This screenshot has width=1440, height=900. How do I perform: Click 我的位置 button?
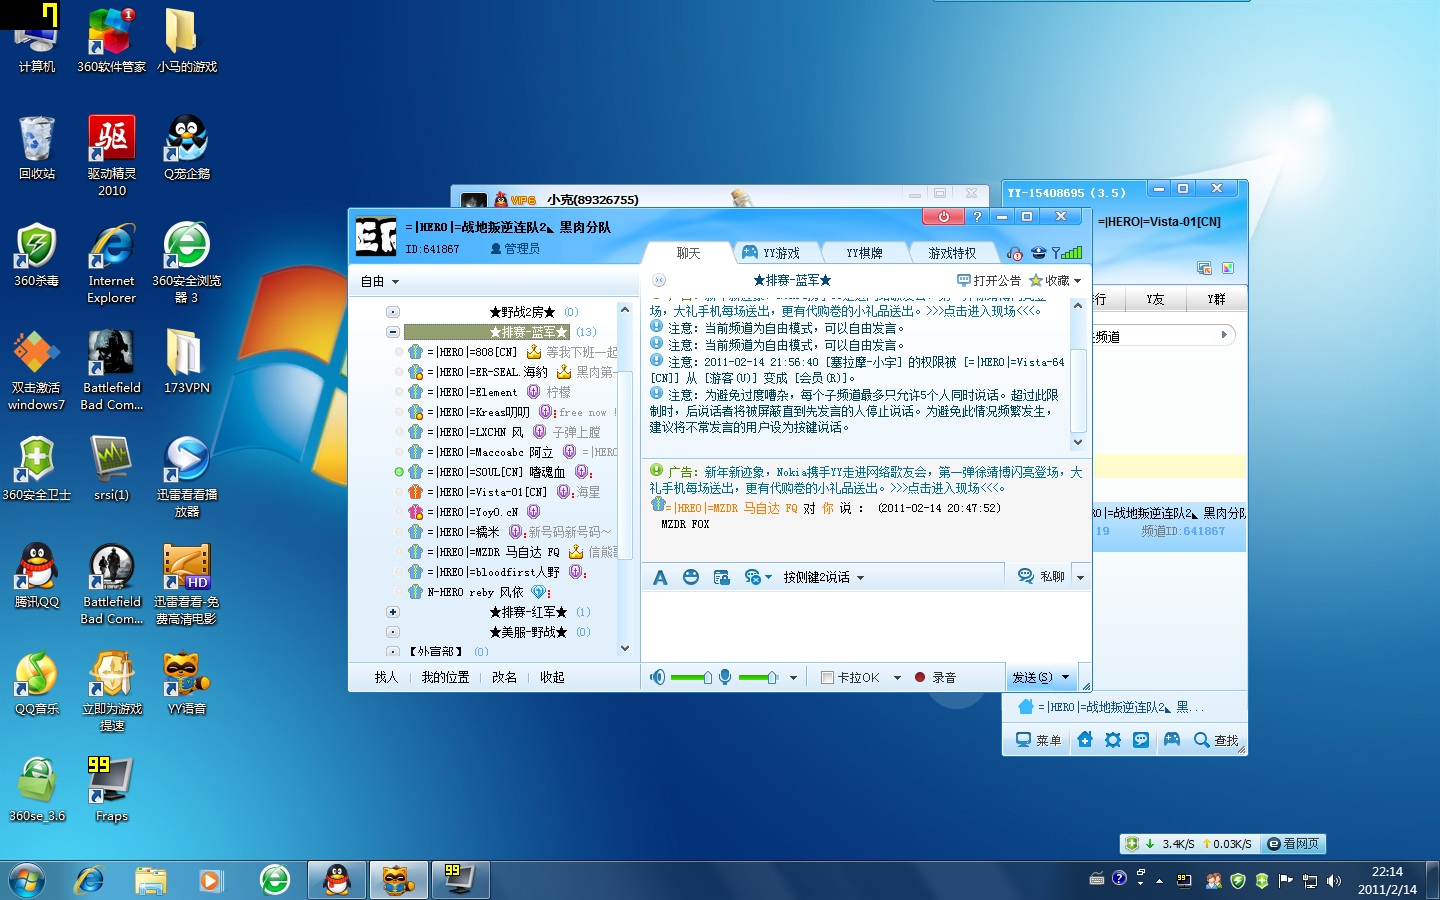(445, 677)
